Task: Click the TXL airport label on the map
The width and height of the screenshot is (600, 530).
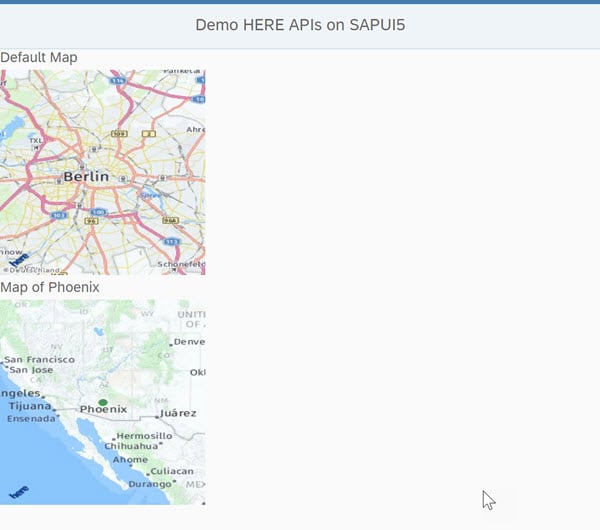Action: pos(36,140)
